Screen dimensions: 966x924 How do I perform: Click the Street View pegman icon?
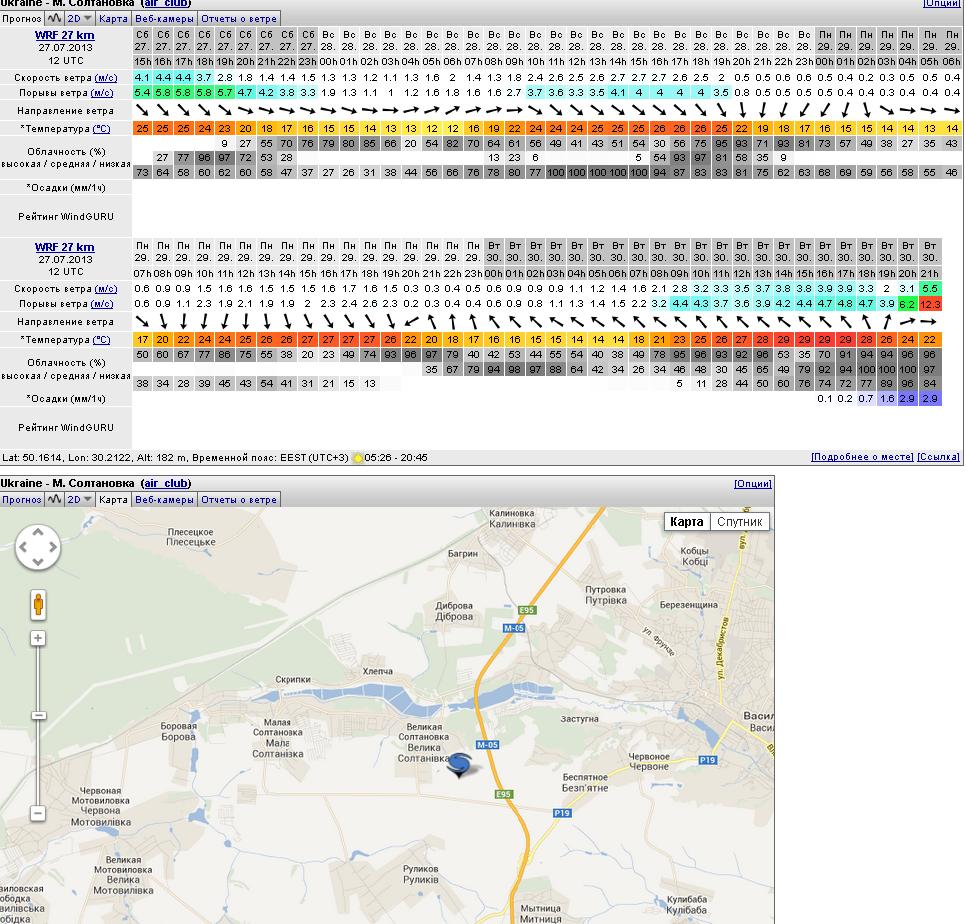[38, 605]
